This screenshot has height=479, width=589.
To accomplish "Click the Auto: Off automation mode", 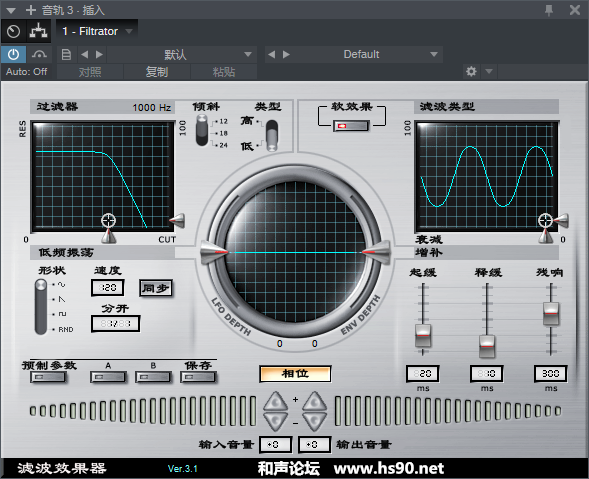I will coord(27,71).
